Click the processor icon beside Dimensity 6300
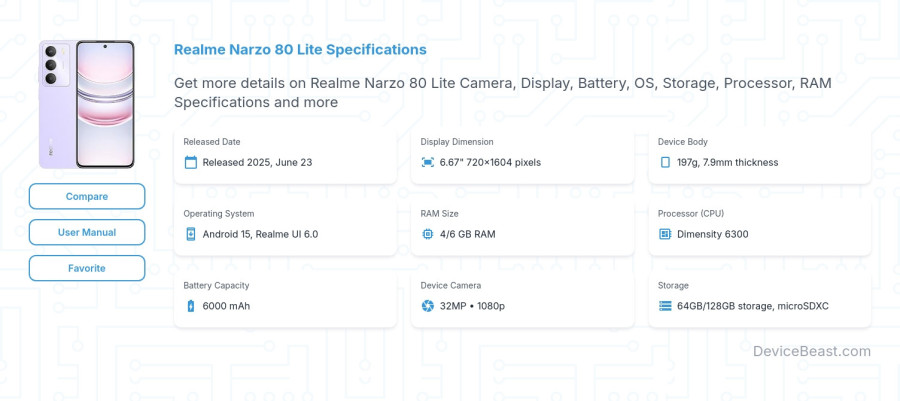This screenshot has height=401, width=900. (x=665, y=234)
